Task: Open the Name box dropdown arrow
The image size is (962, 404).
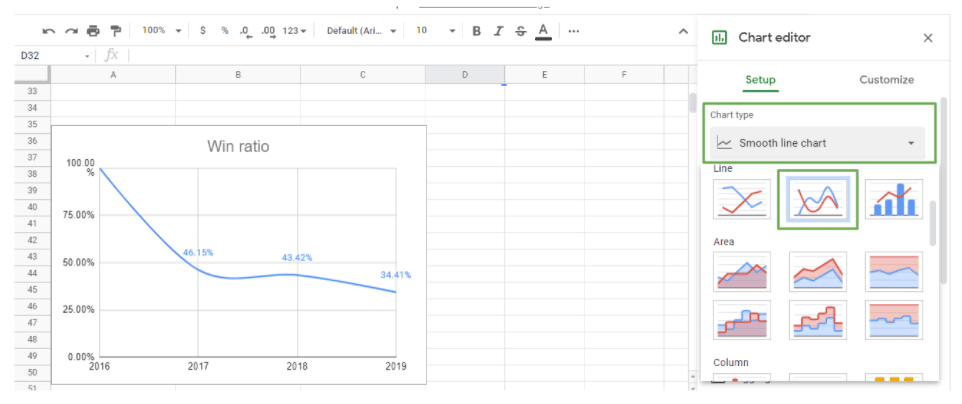Action: (x=87, y=56)
